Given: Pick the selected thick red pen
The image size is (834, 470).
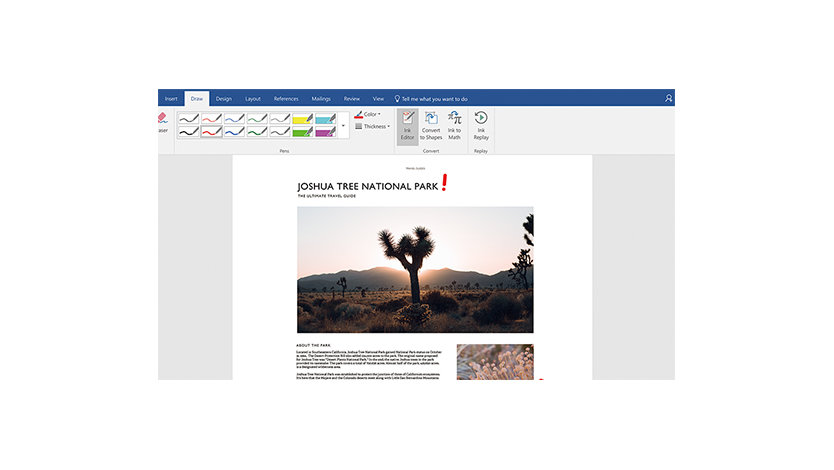Looking at the screenshot, I should (x=211, y=131).
